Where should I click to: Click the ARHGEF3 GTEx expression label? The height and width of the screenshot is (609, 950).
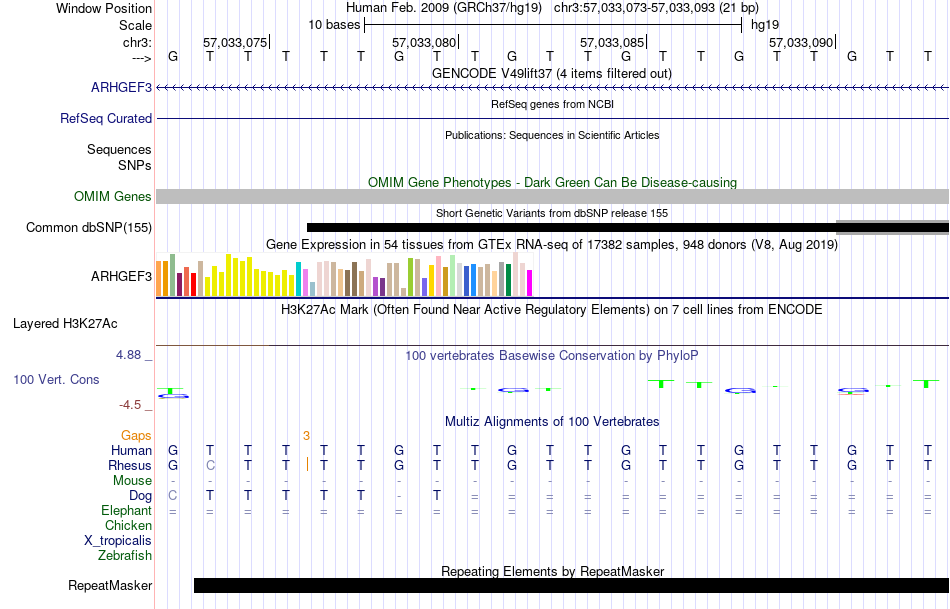[x=121, y=276]
